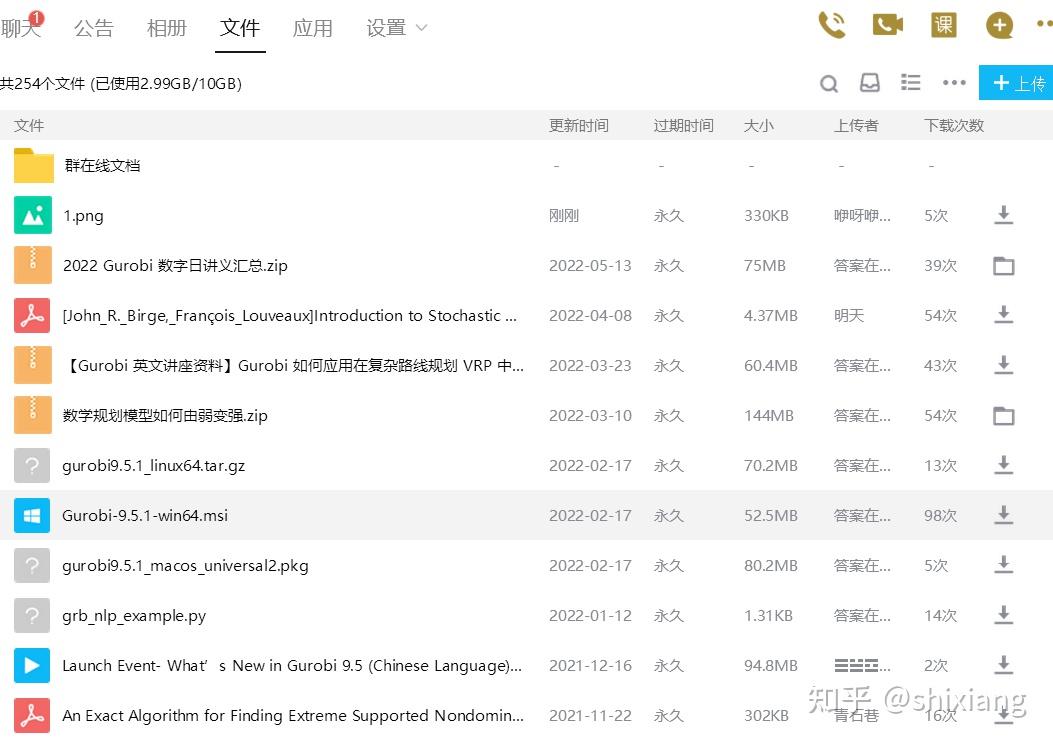Click the 2022-05-13 update date
Image resolution: width=1053 pixels, height=747 pixels.
(590, 265)
